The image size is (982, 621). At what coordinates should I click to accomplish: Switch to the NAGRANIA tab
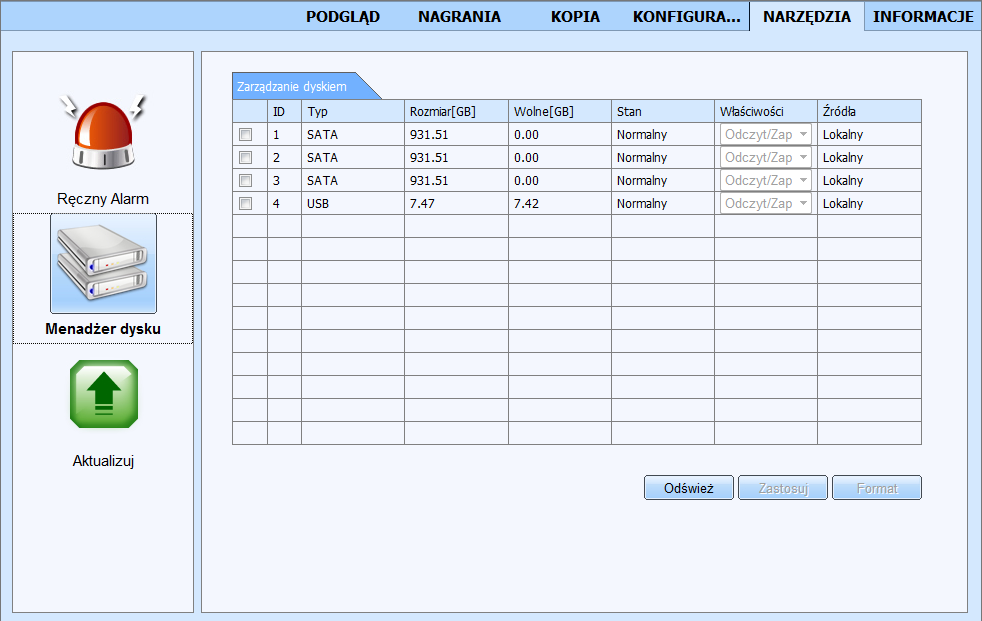point(459,17)
